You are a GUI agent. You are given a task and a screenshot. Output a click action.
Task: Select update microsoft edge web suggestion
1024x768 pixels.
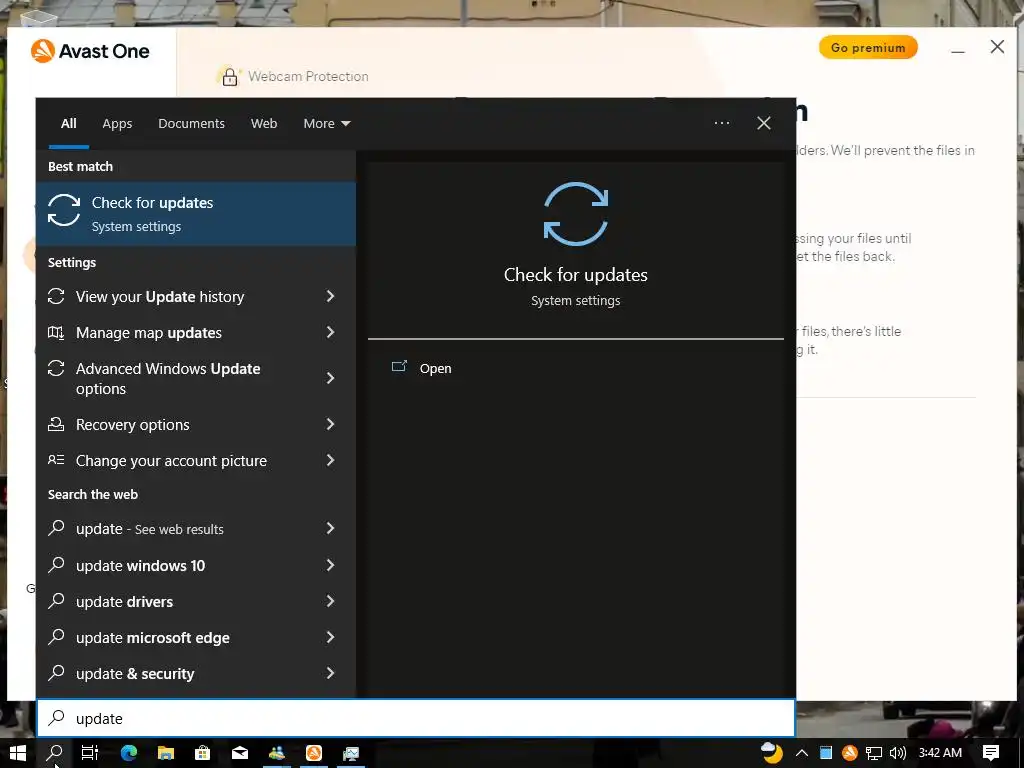point(196,637)
